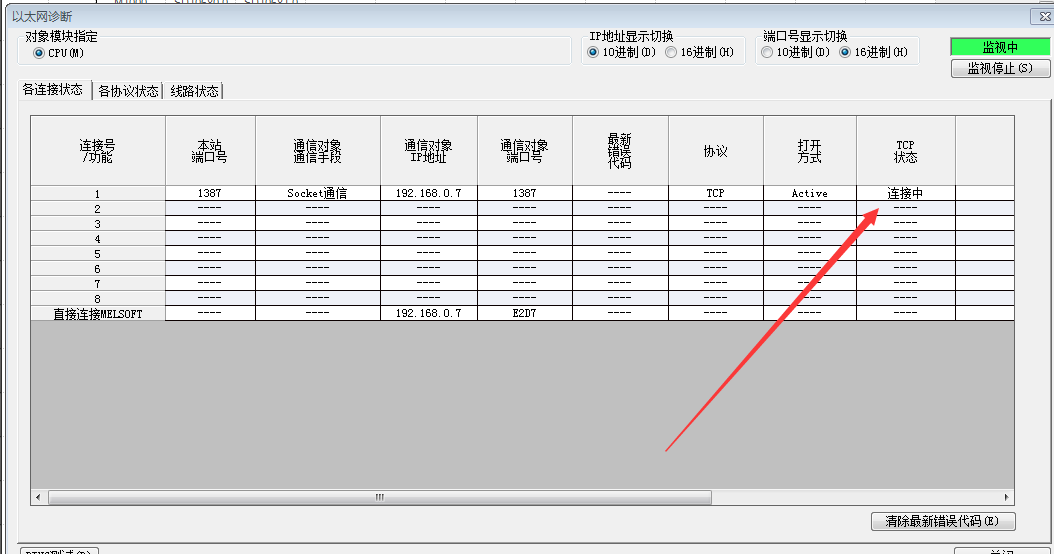Click the 监视停止(S) stop monitoring button
The image size is (1054, 554).
(999, 69)
